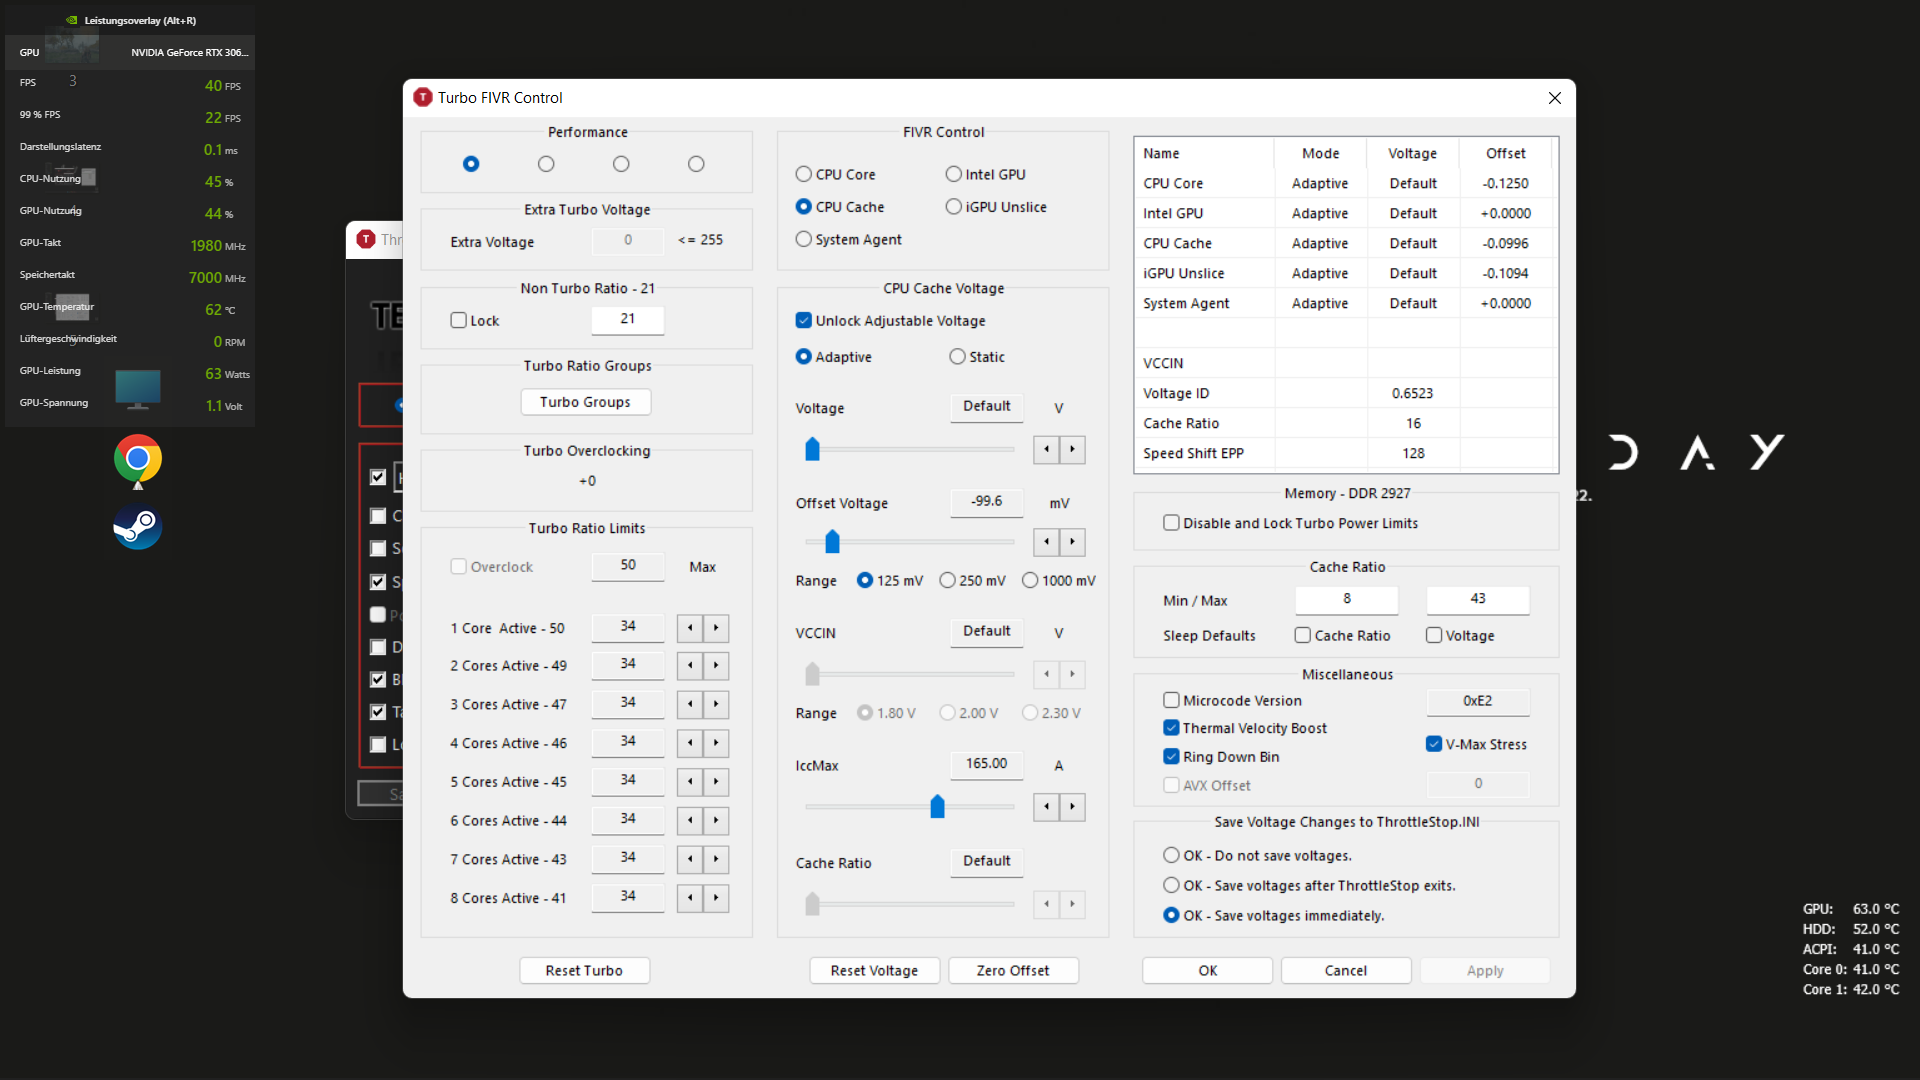This screenshot has width=1920, height=1080.
Task: Open the Steam desktop icon
Action: [x=138, y=526]
